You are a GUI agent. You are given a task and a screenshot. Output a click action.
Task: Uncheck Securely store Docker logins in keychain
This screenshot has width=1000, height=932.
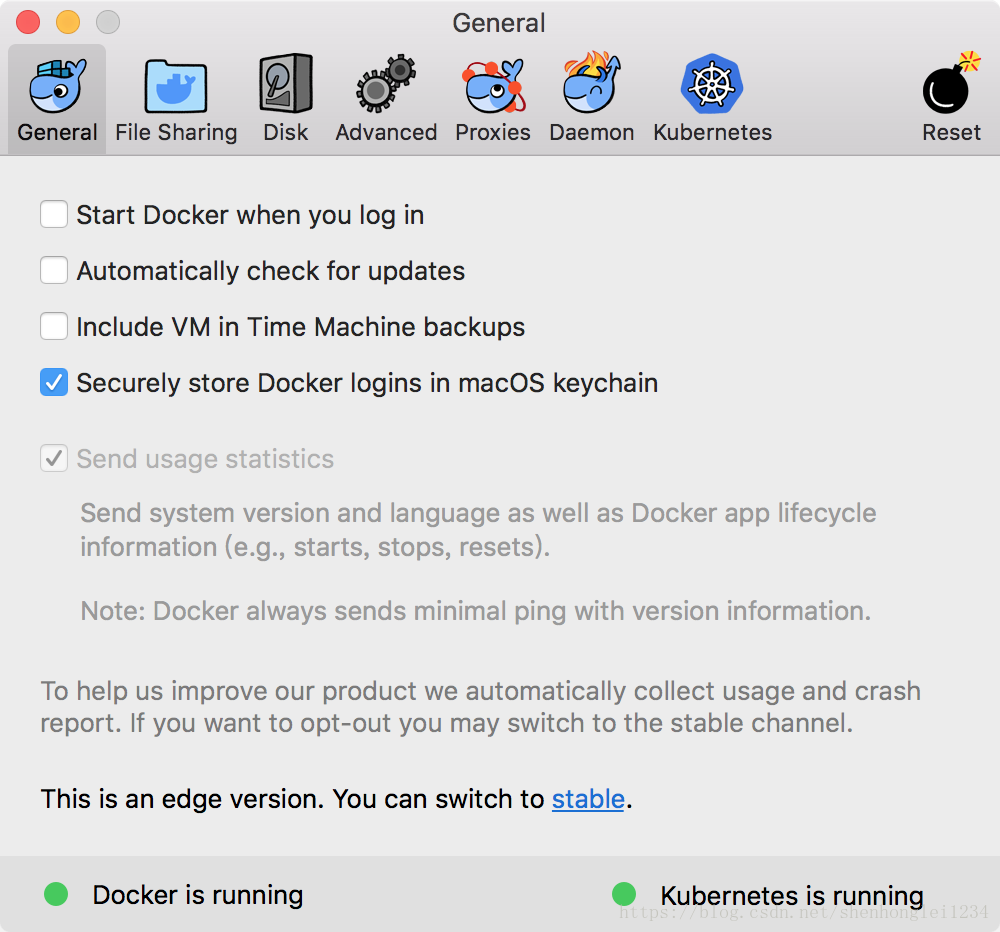54,383
